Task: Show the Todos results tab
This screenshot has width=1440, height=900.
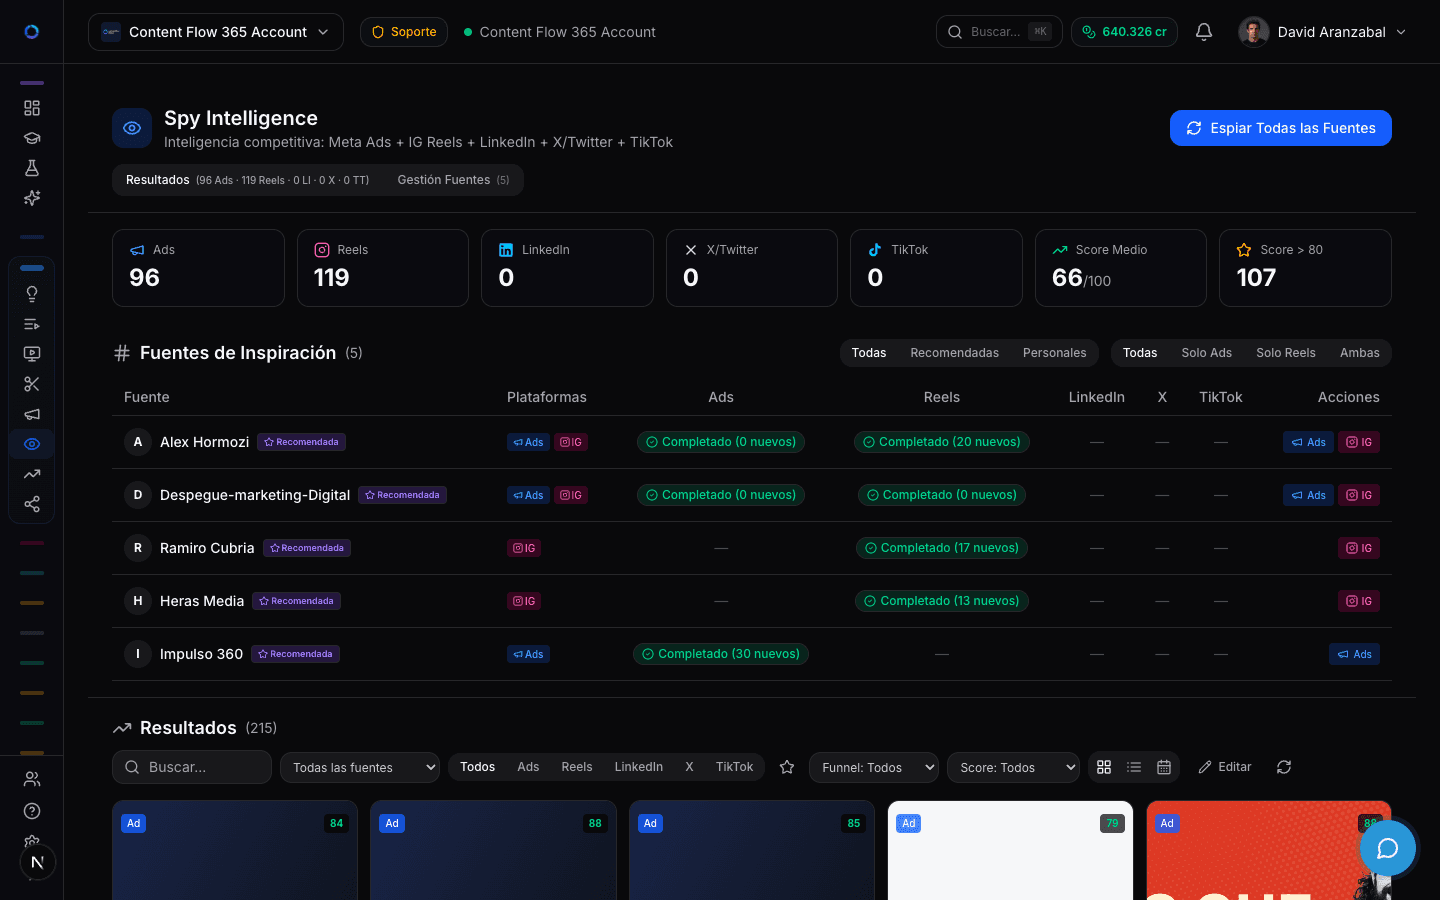Action: pos(477,767)
